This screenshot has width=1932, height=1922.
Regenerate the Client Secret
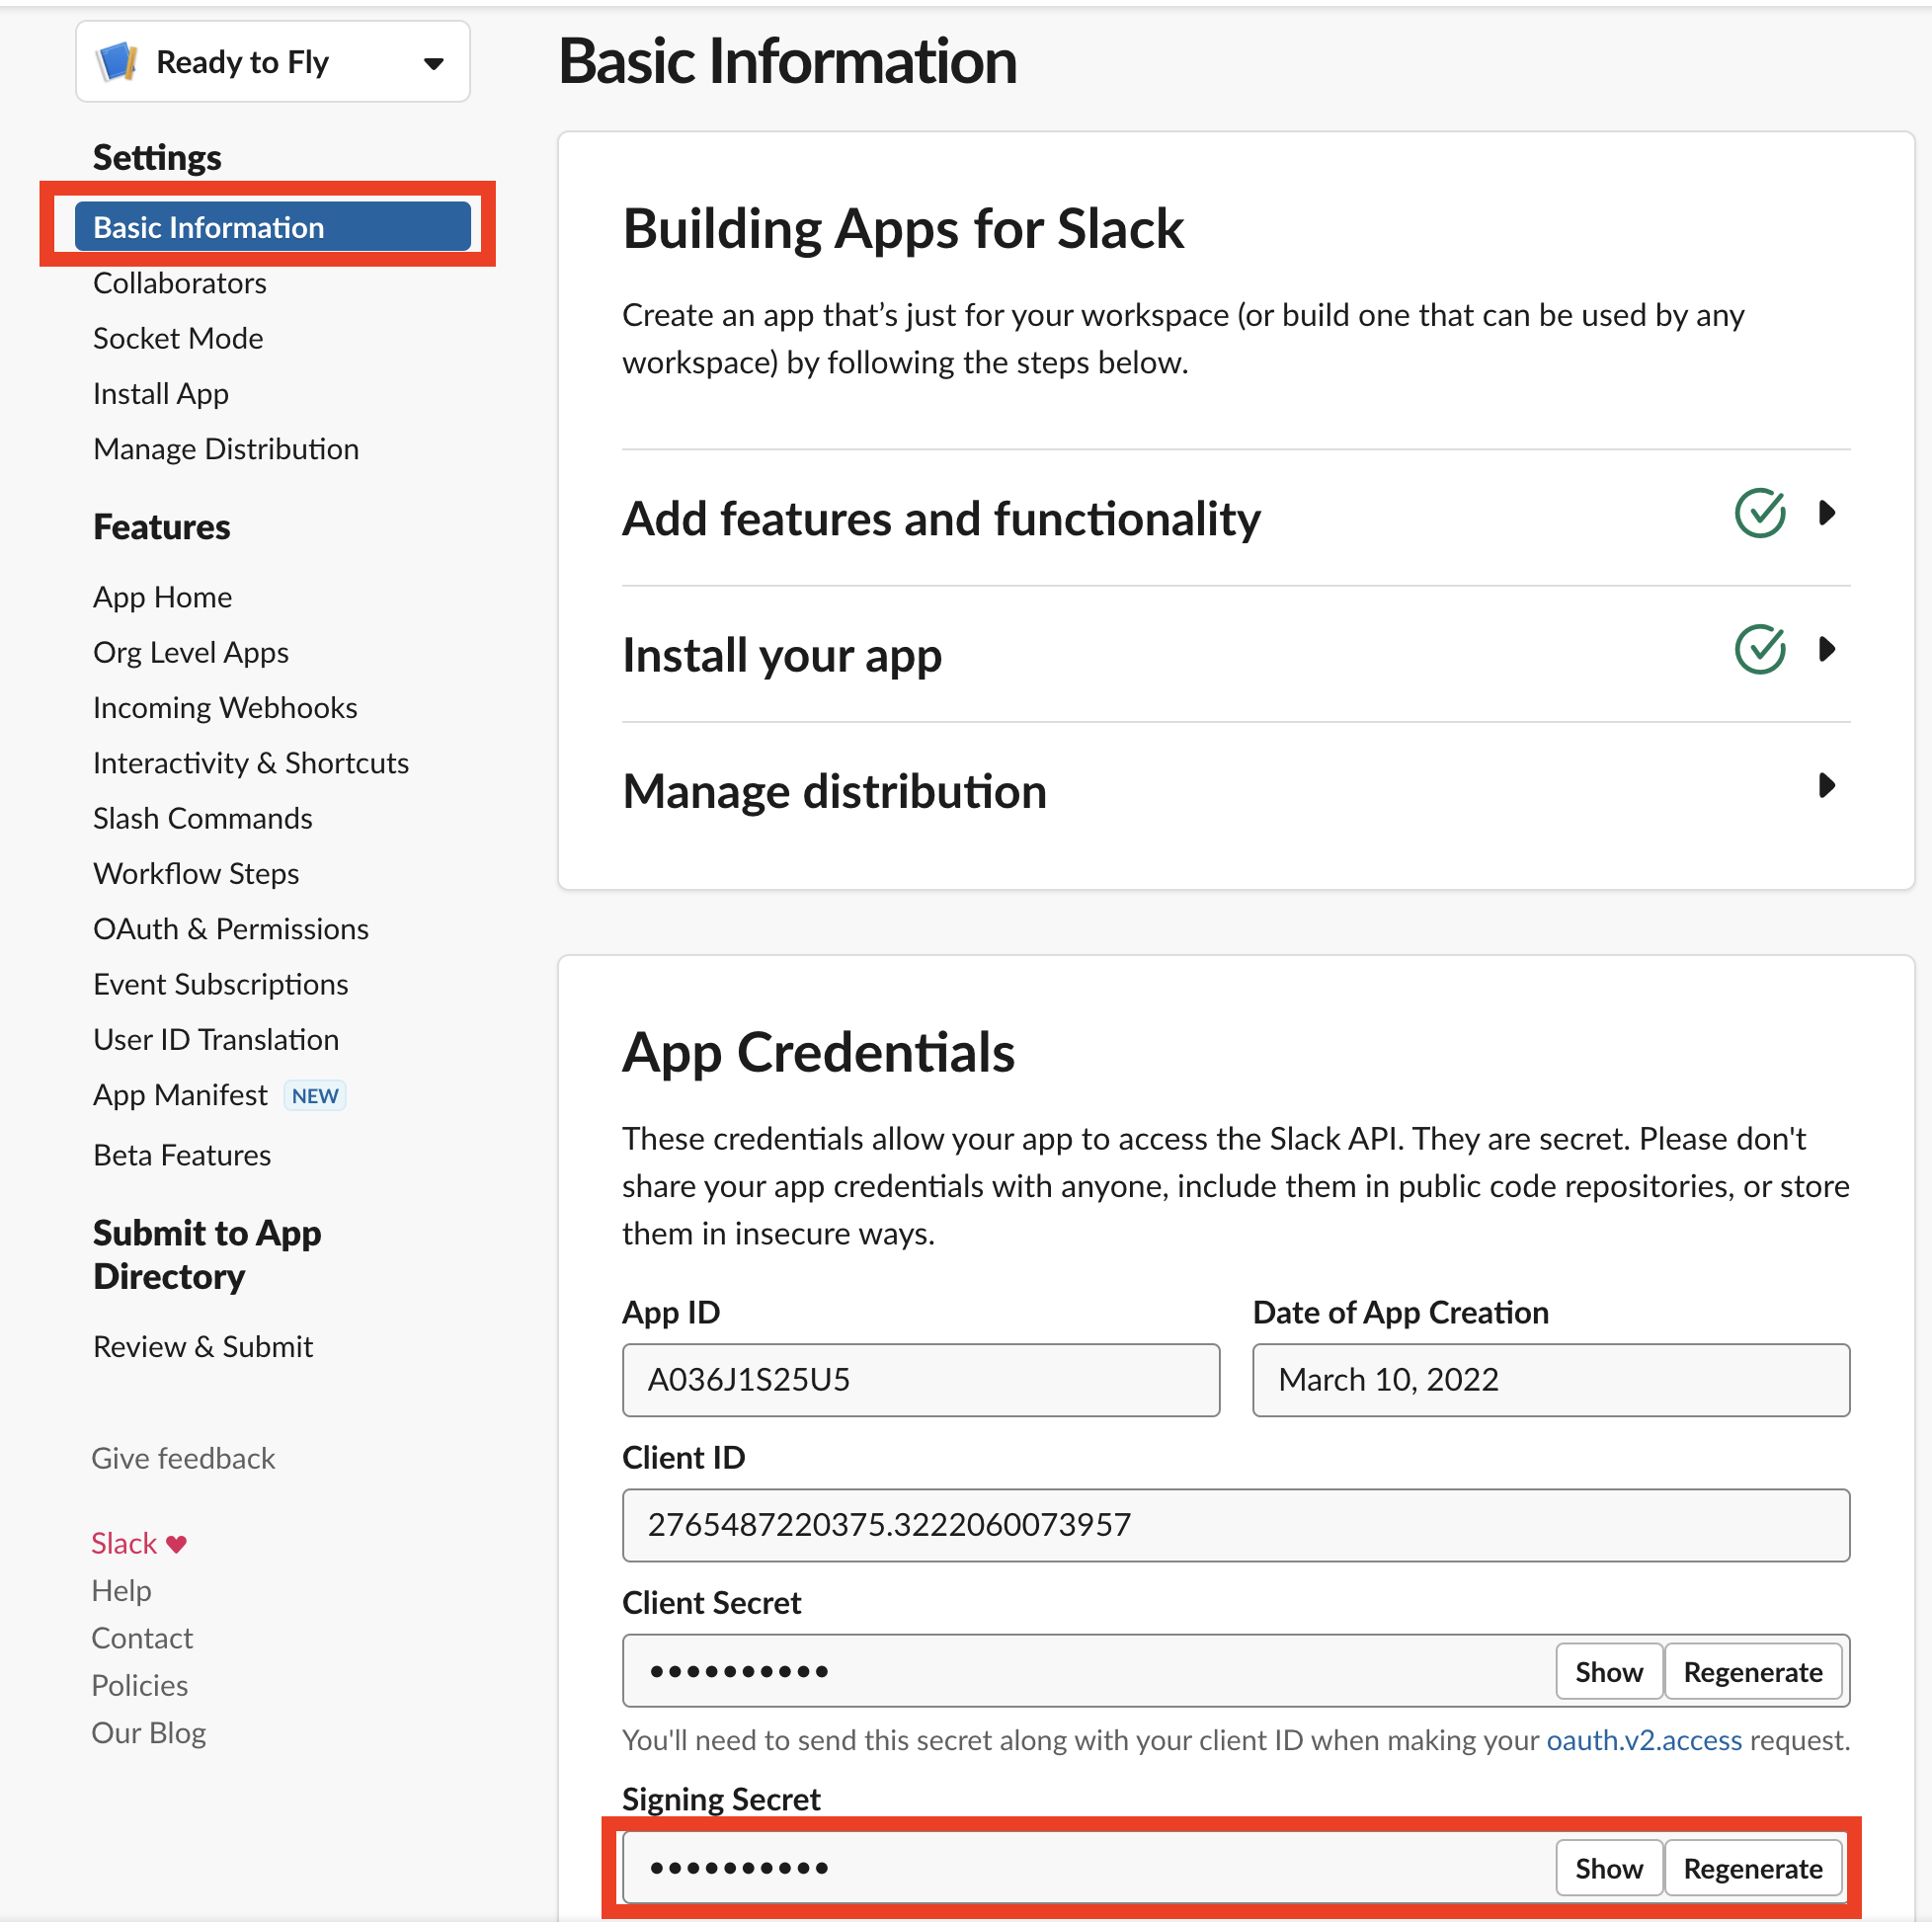point(1752,1672)
